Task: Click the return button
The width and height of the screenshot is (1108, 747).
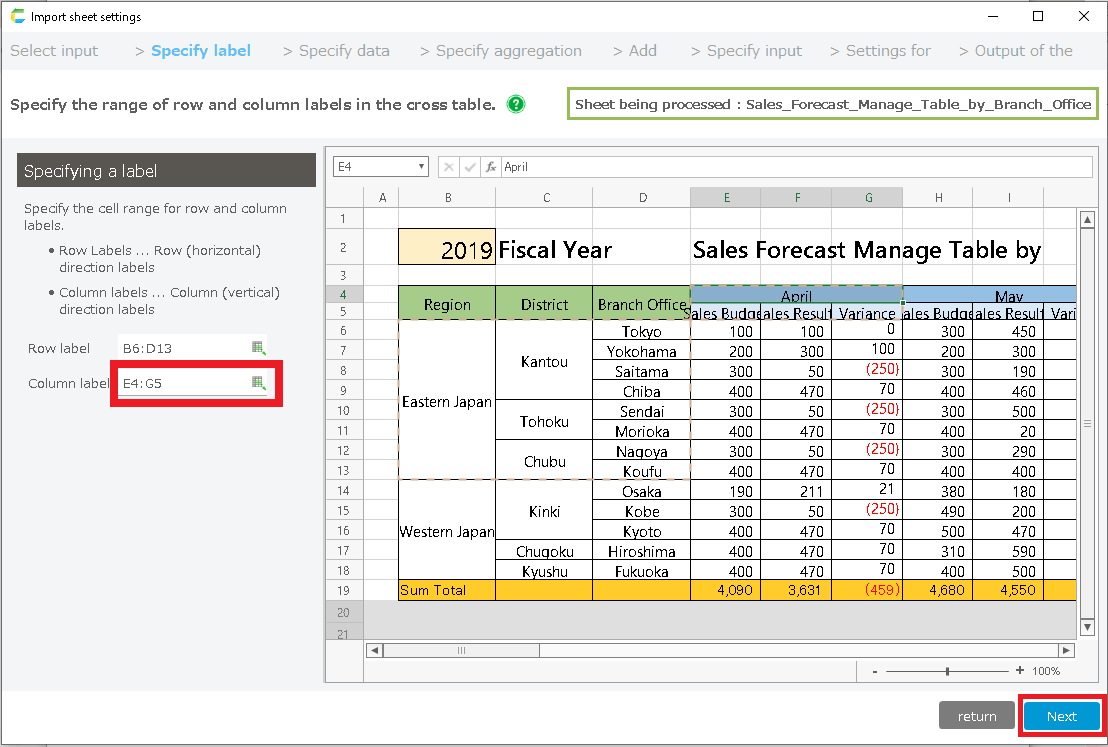Action: pos(976,716)
